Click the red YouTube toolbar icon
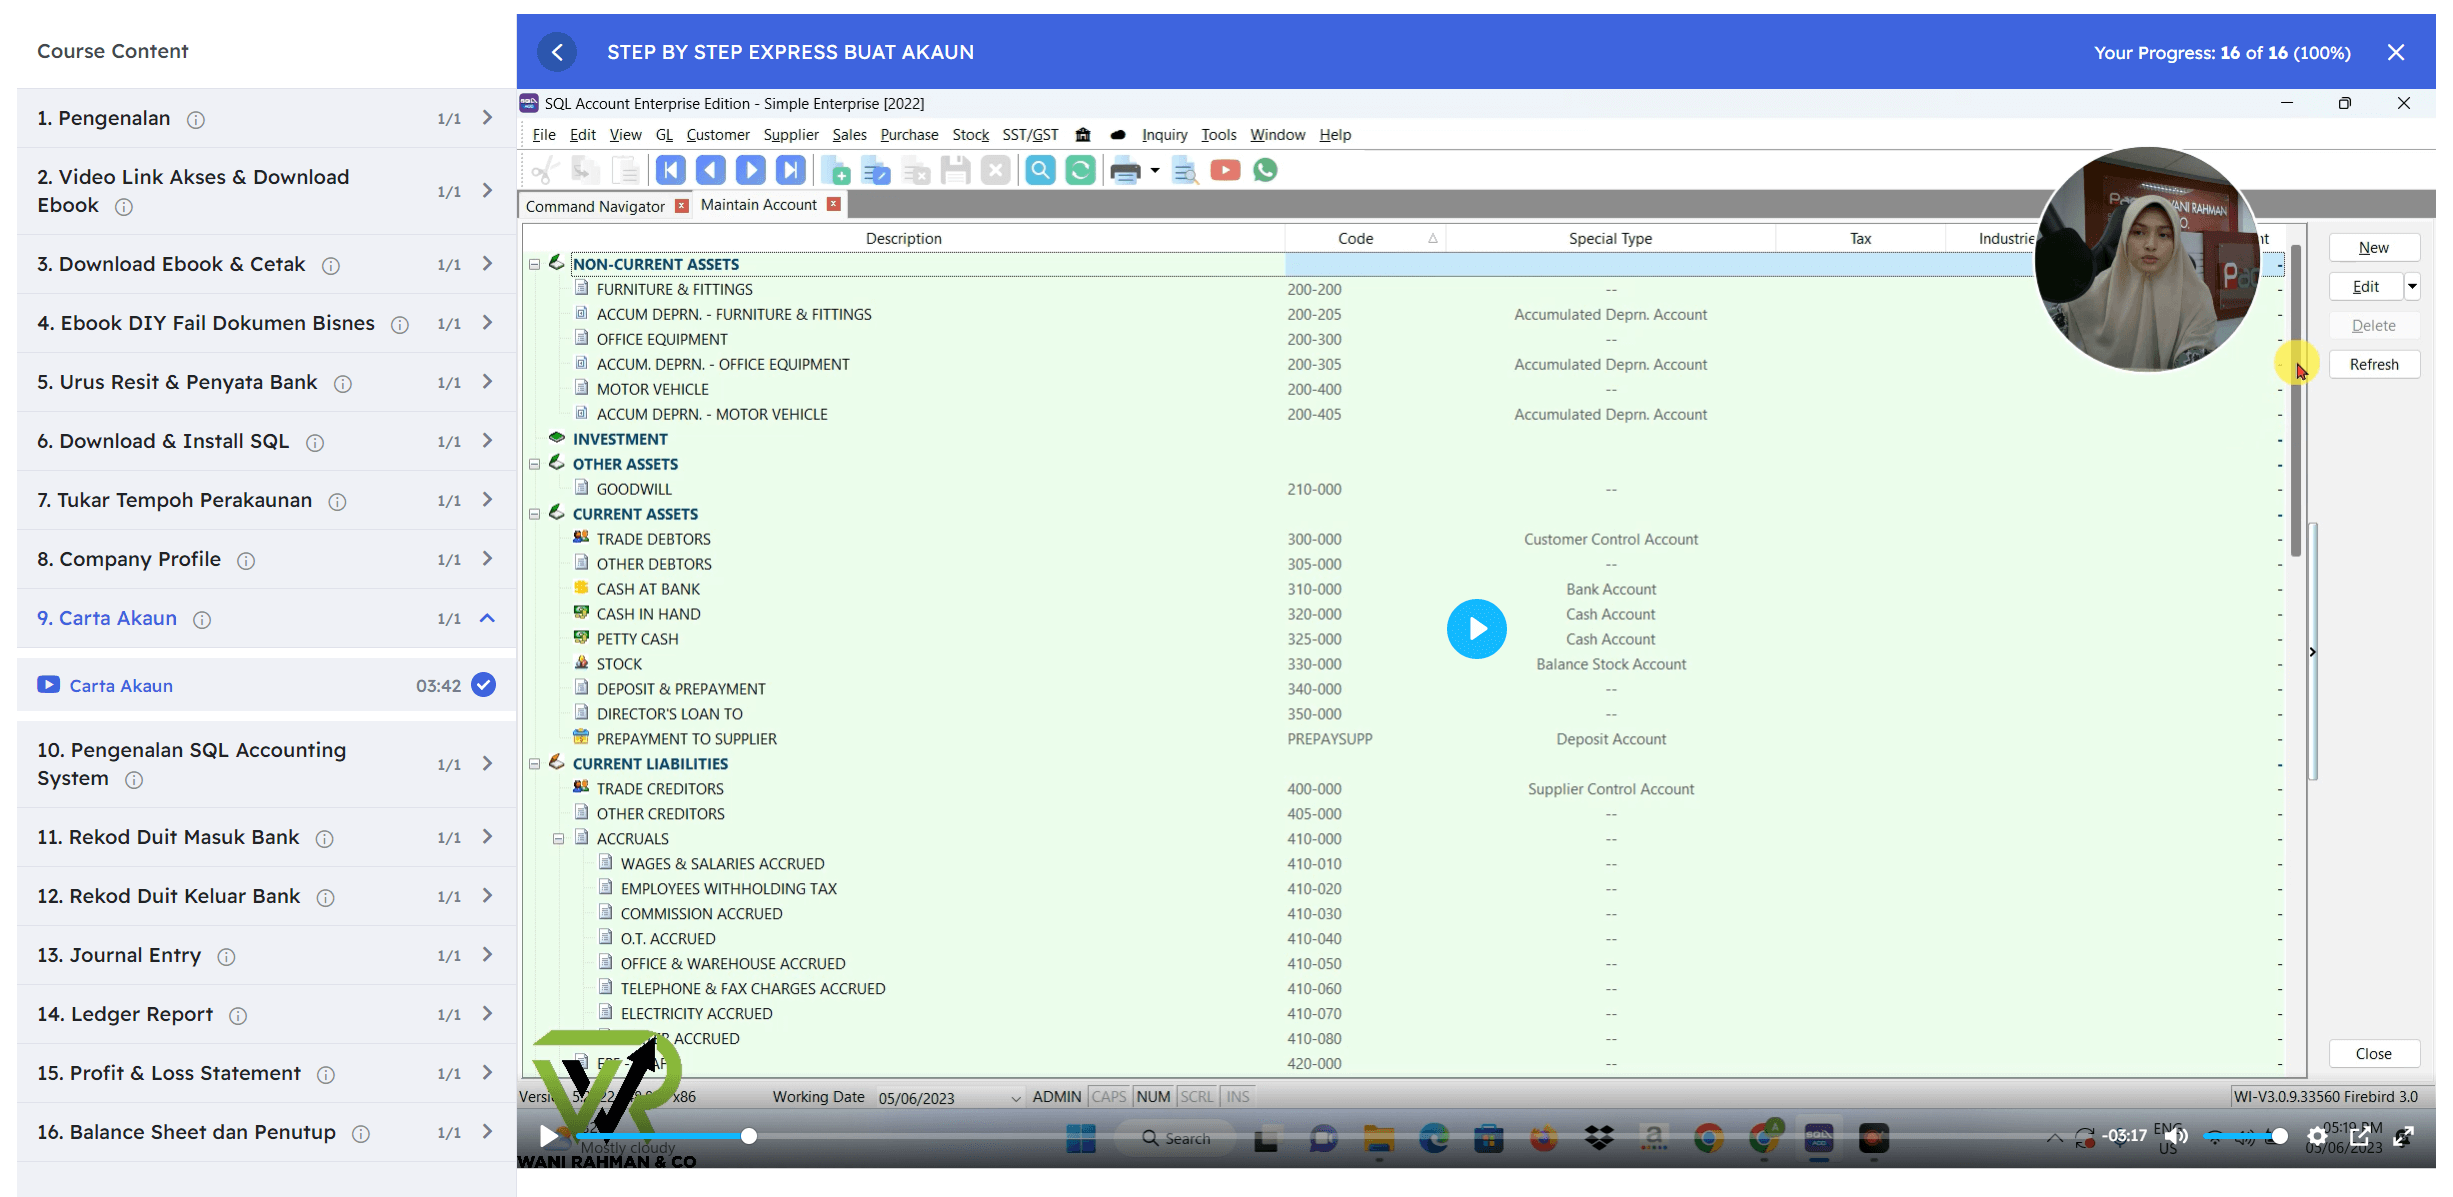2453x1197 pixels. click(x=1225, y=171)
